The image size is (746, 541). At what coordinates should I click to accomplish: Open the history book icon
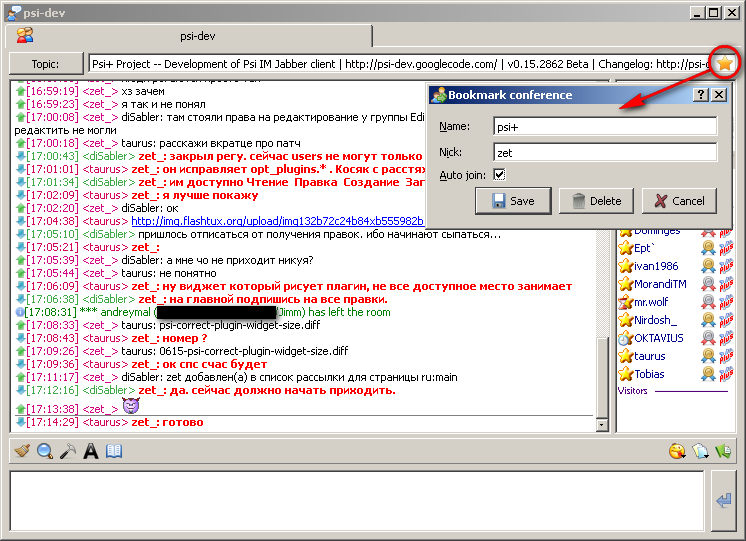(113, 451)
